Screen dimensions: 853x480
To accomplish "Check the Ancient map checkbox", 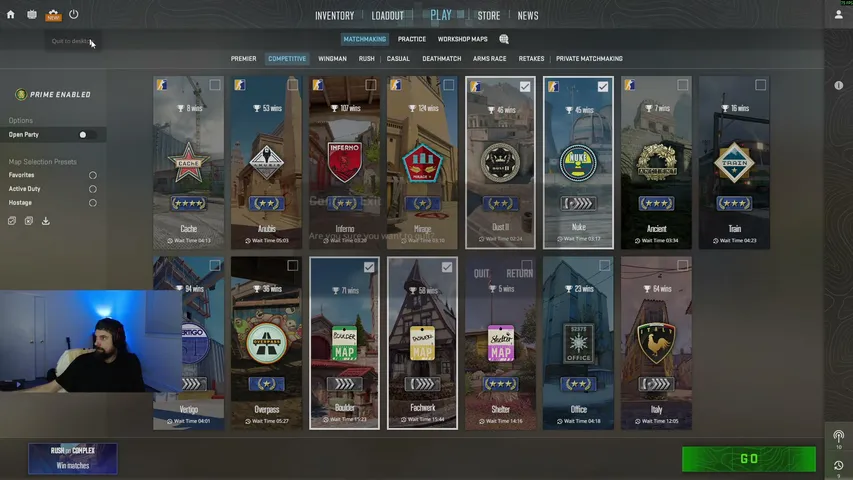I will tap(682, 85).
